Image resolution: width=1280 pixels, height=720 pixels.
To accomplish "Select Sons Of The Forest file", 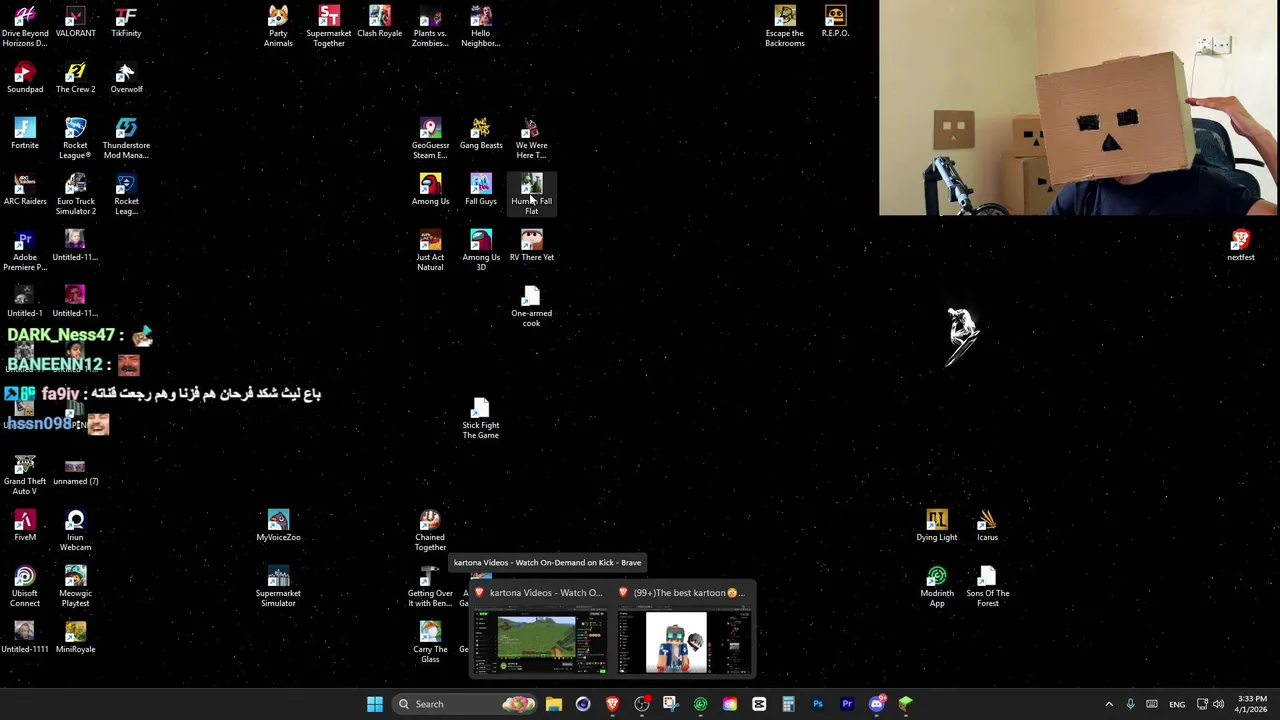I will 988,587.
